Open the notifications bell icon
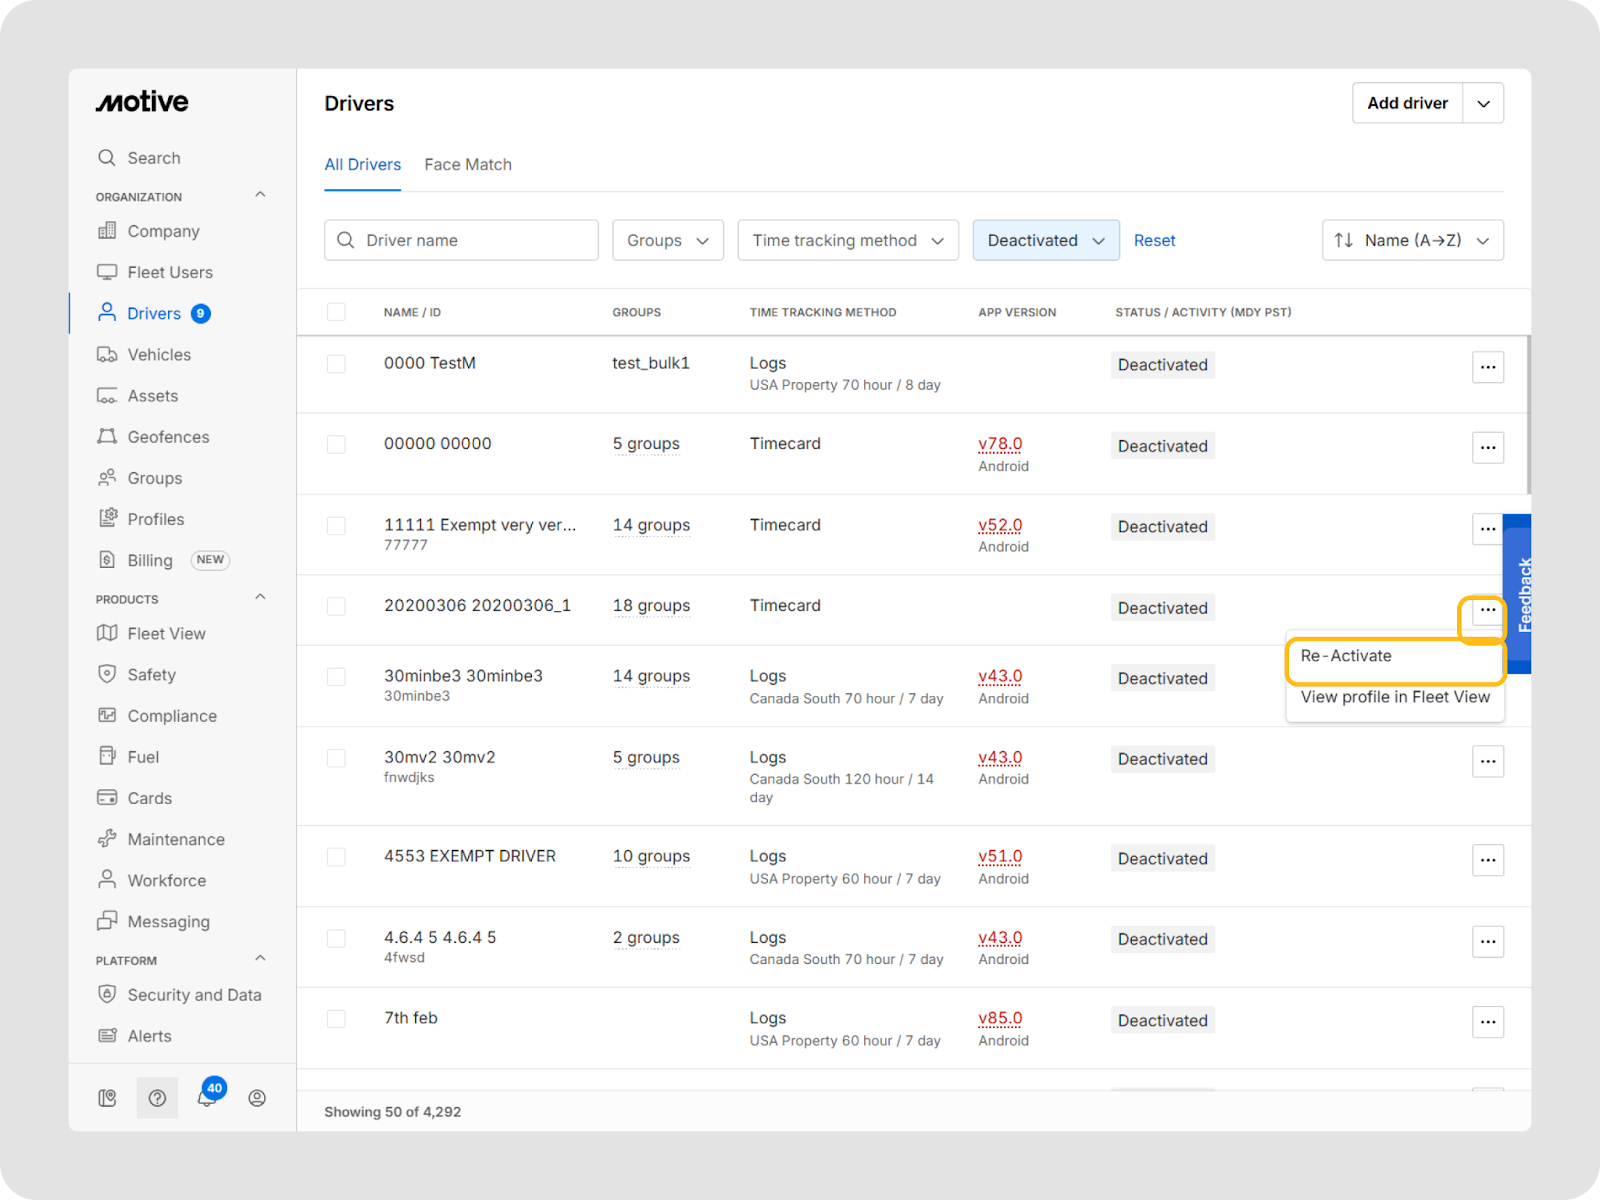 [207, 1099]
